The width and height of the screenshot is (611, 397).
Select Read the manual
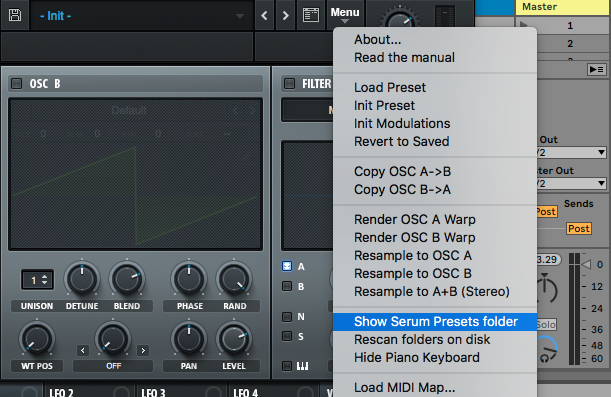[x=435, y=57]
